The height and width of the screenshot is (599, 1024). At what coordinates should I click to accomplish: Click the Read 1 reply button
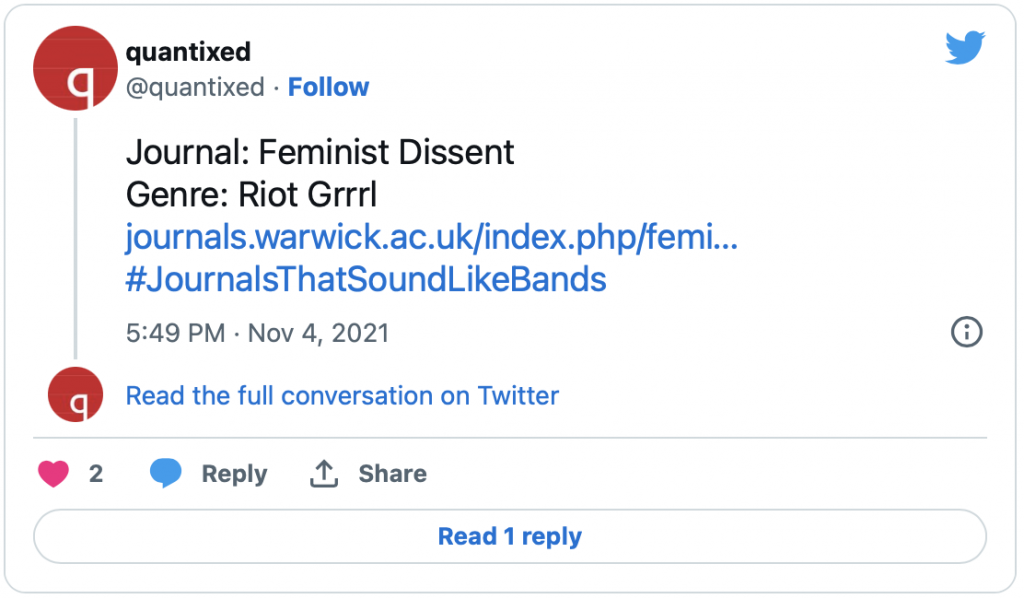510,536
